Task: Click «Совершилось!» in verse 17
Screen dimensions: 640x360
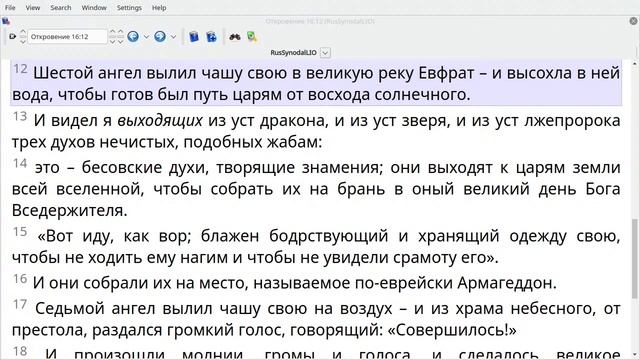Action: (451, 330)
